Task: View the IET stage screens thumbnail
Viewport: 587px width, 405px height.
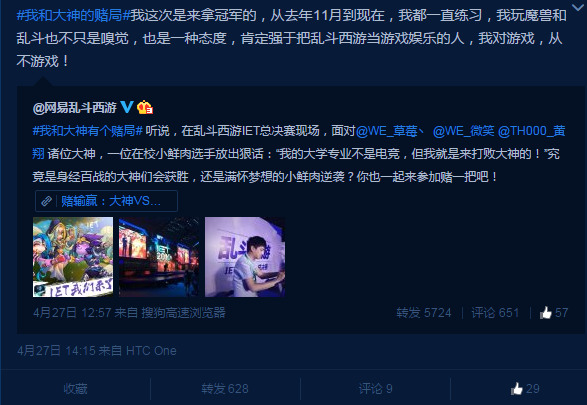Action: pyautogui.click(x=159, y=257)
